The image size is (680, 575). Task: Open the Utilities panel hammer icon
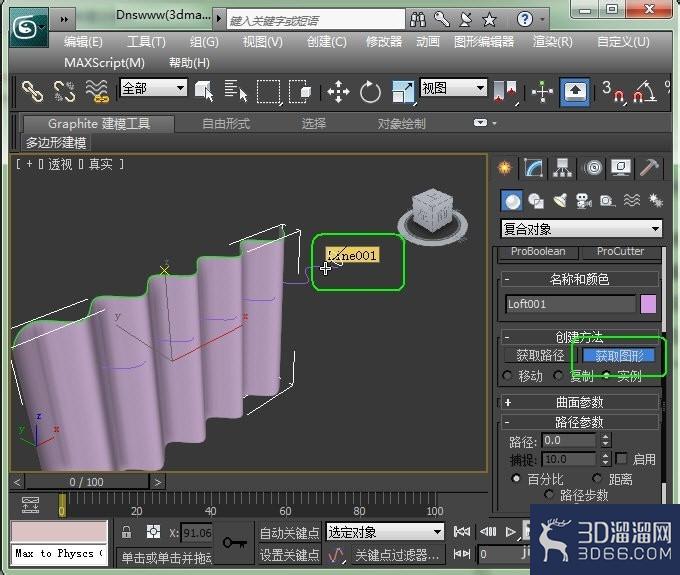tap(649, 167)
